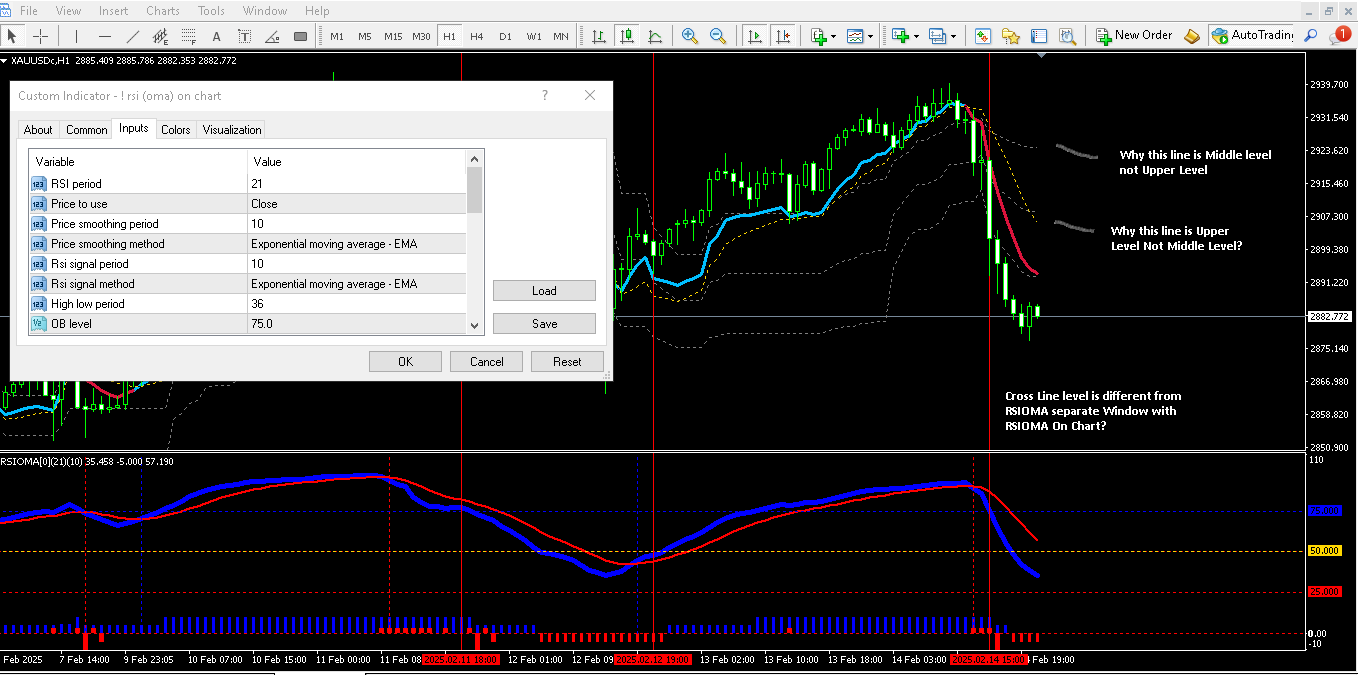Switch to the Colors tab
This screenshot has width=1358, height=675.
point(176,130)
